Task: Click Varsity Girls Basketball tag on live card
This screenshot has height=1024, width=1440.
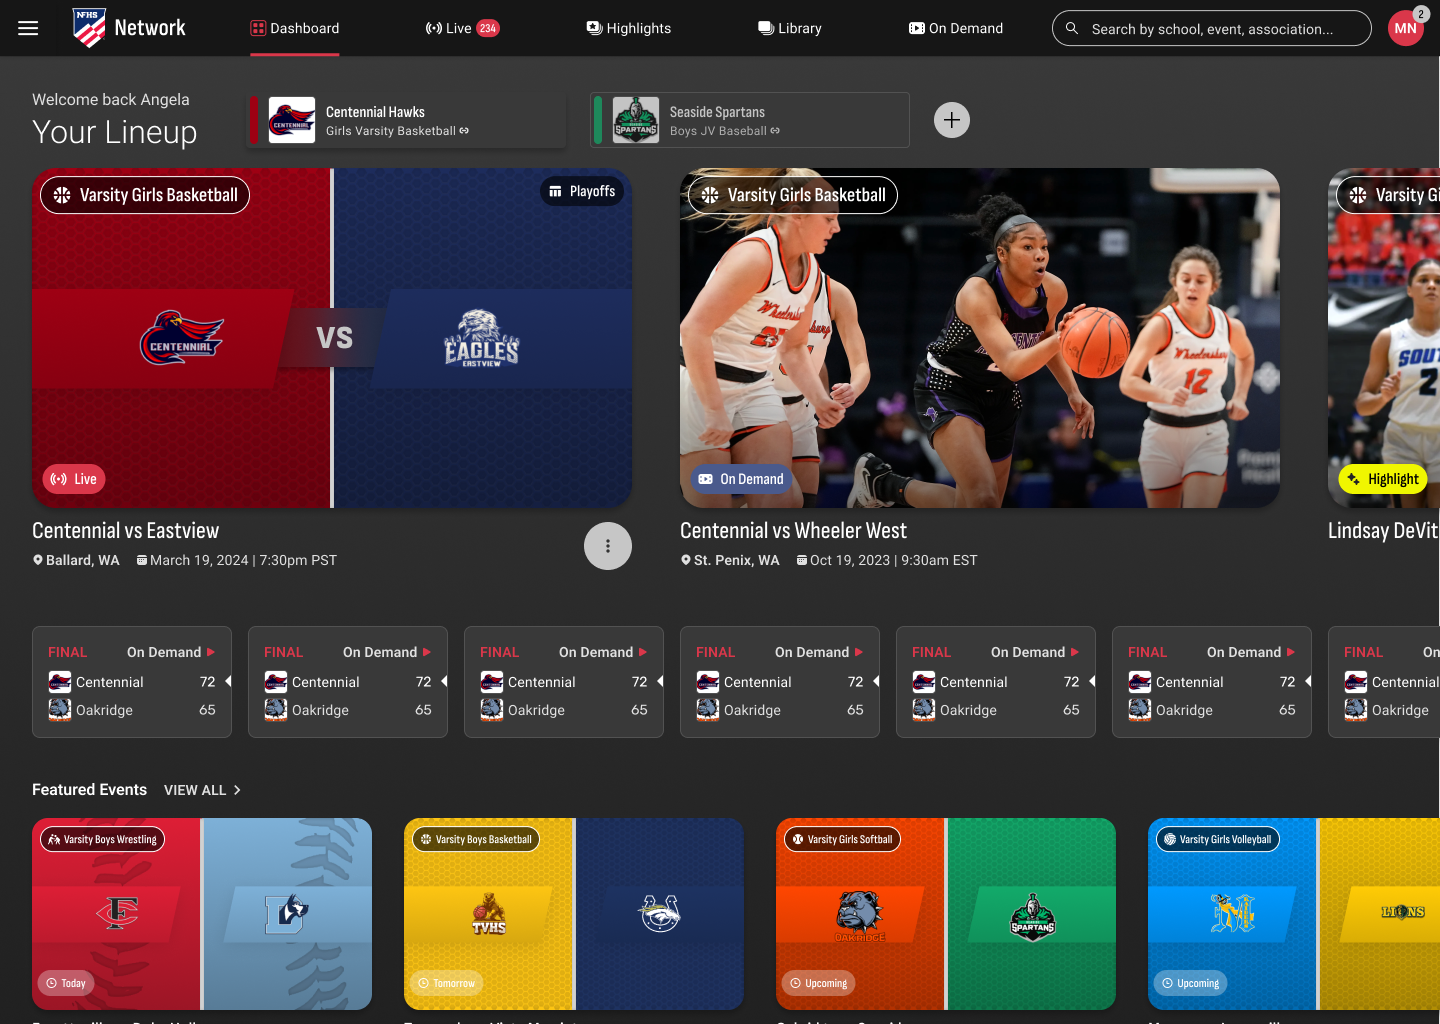Action: coord(145,195)
